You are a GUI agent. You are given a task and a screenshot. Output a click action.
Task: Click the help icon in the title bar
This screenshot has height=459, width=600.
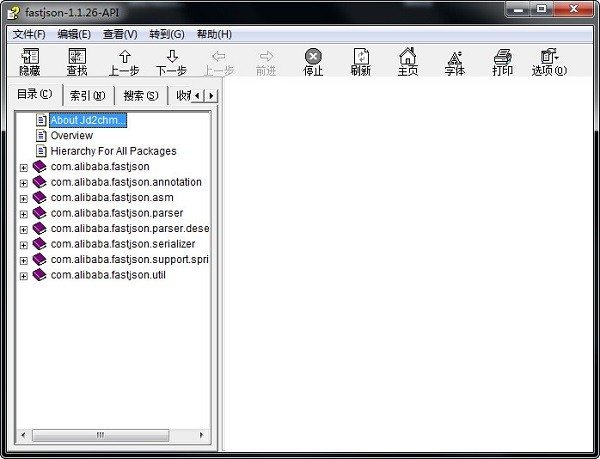tap(14, 13)
